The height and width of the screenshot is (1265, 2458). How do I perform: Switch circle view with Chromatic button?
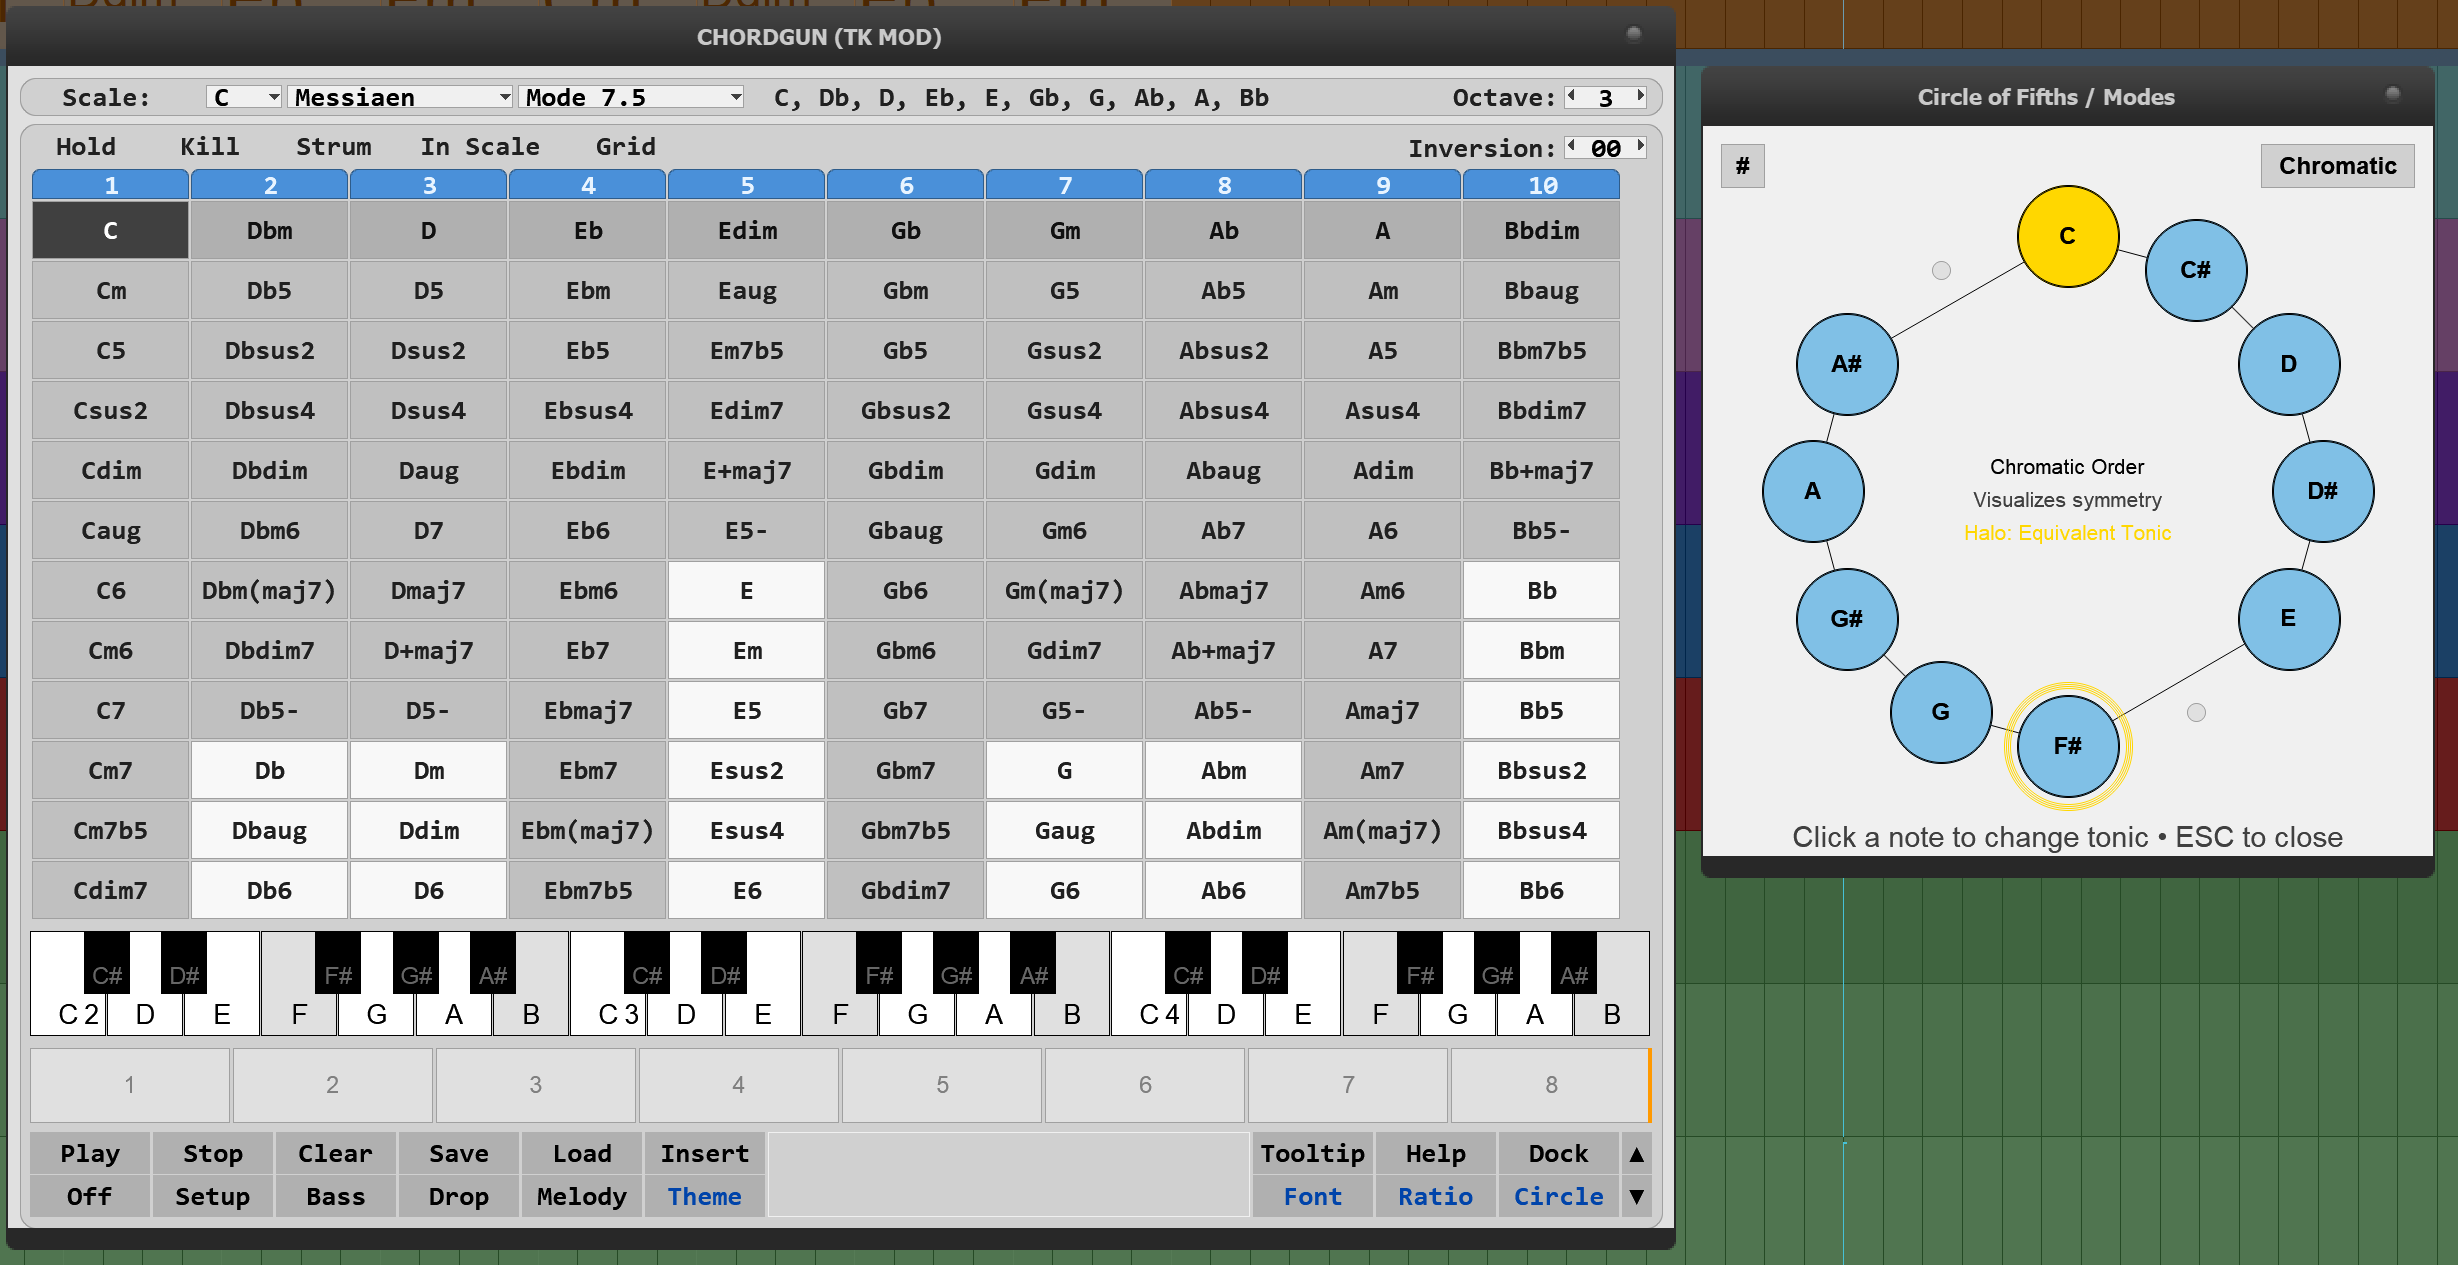[2336, 166]
